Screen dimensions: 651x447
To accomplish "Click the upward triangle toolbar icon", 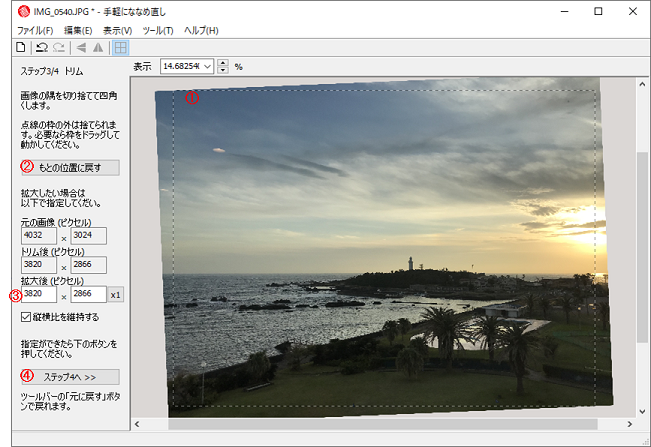I will (98, 47).
